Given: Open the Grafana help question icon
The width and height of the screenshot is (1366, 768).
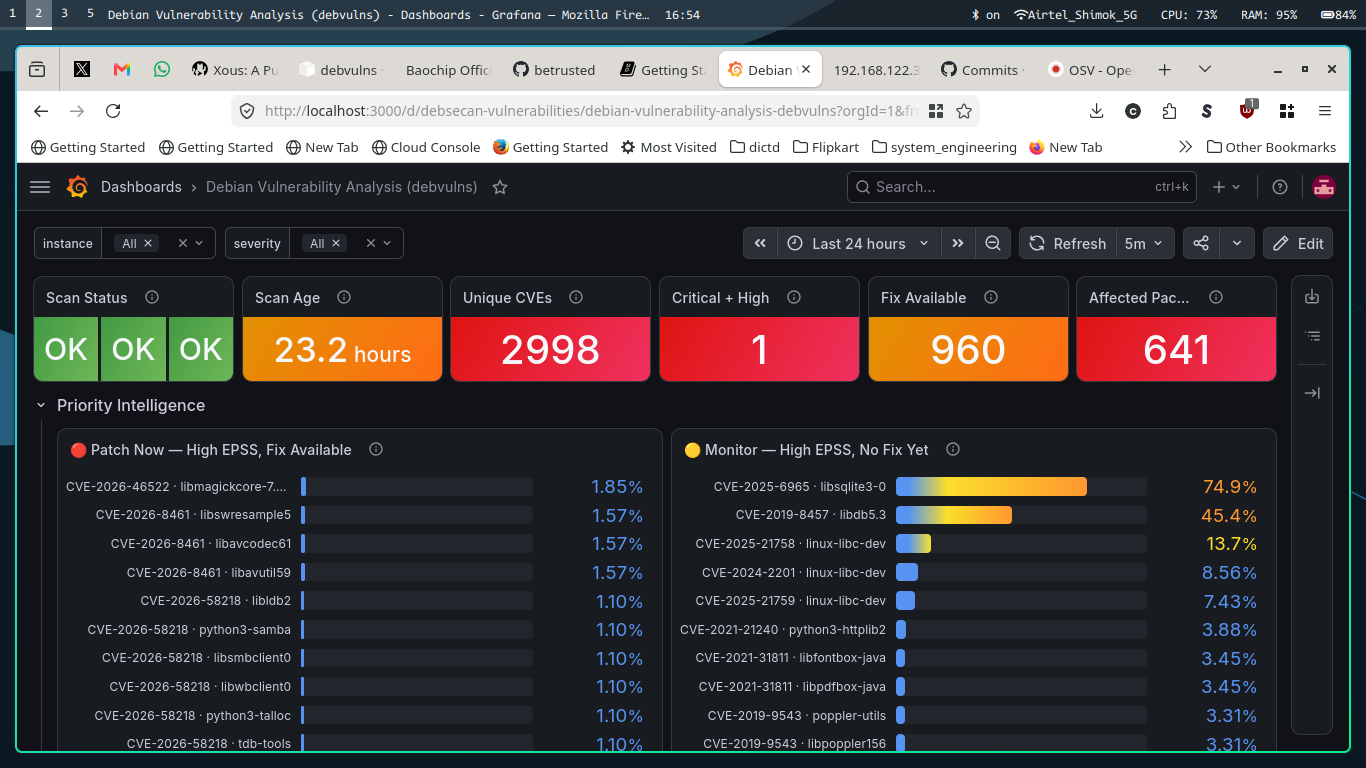Looking at the screenshot, I should (x=1279, y=187).
